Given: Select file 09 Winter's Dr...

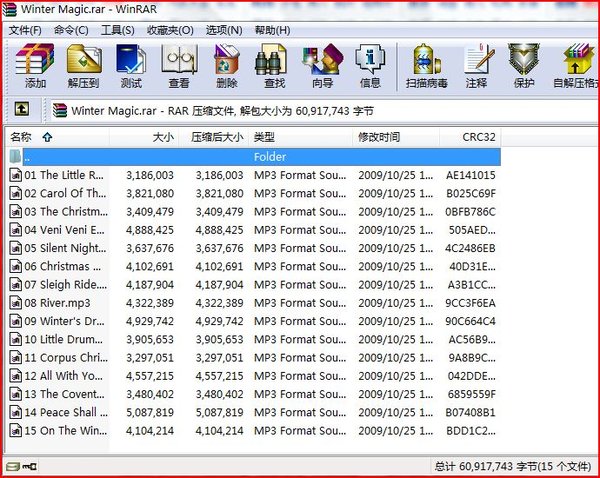Looking at the screenshot, I should (254, 321).
